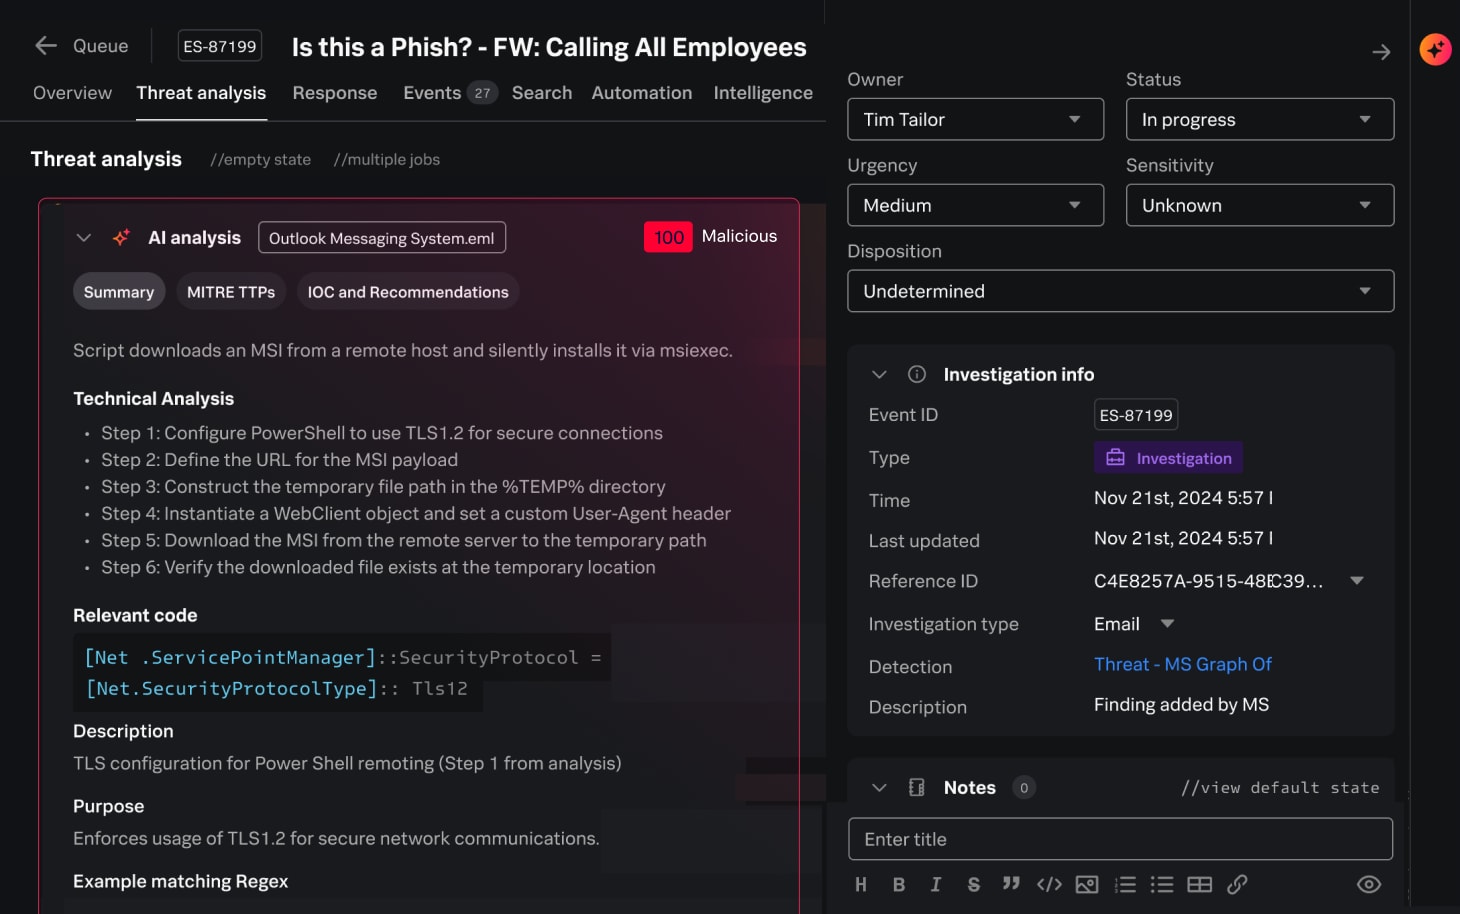Click the Queue back link text
1460x914 pixels.
[101, 45]
